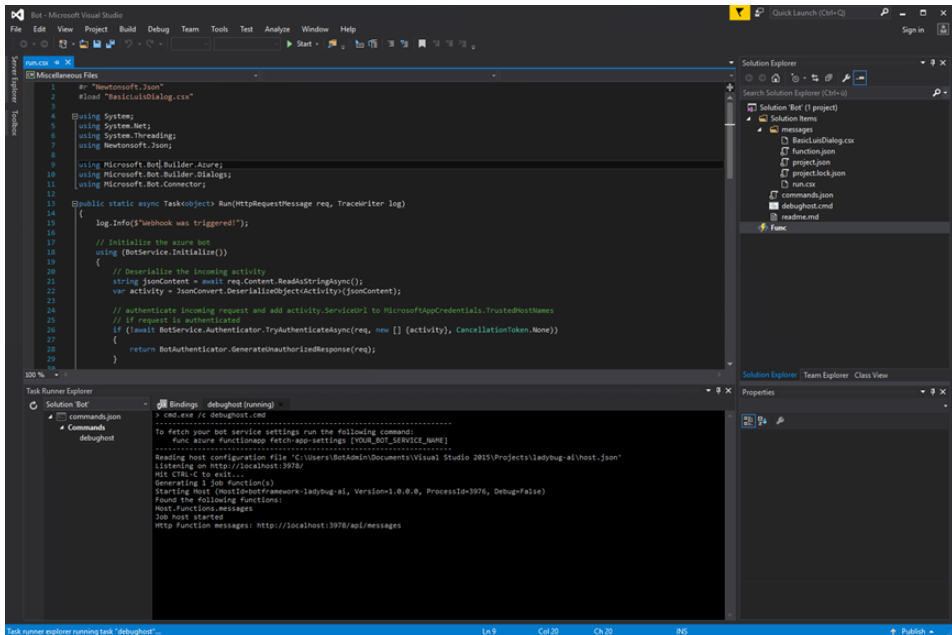Image resolution: width=952 pixels, height=635 pixels.
Task: Click the notifications flag icon
Action: (739, 13)
